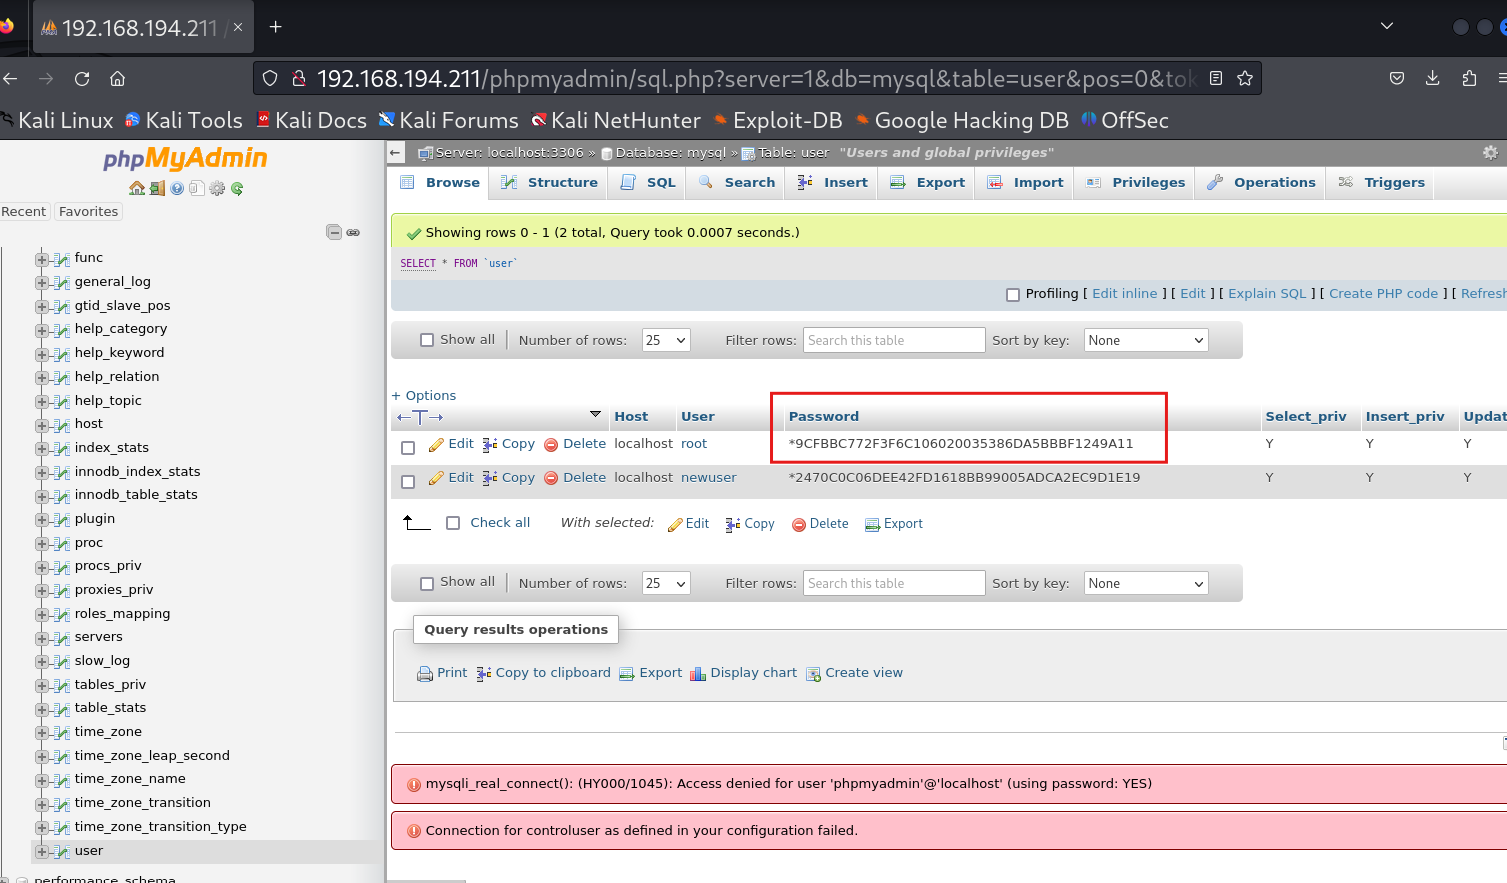Open the Favorites tables button

(88, 211)
